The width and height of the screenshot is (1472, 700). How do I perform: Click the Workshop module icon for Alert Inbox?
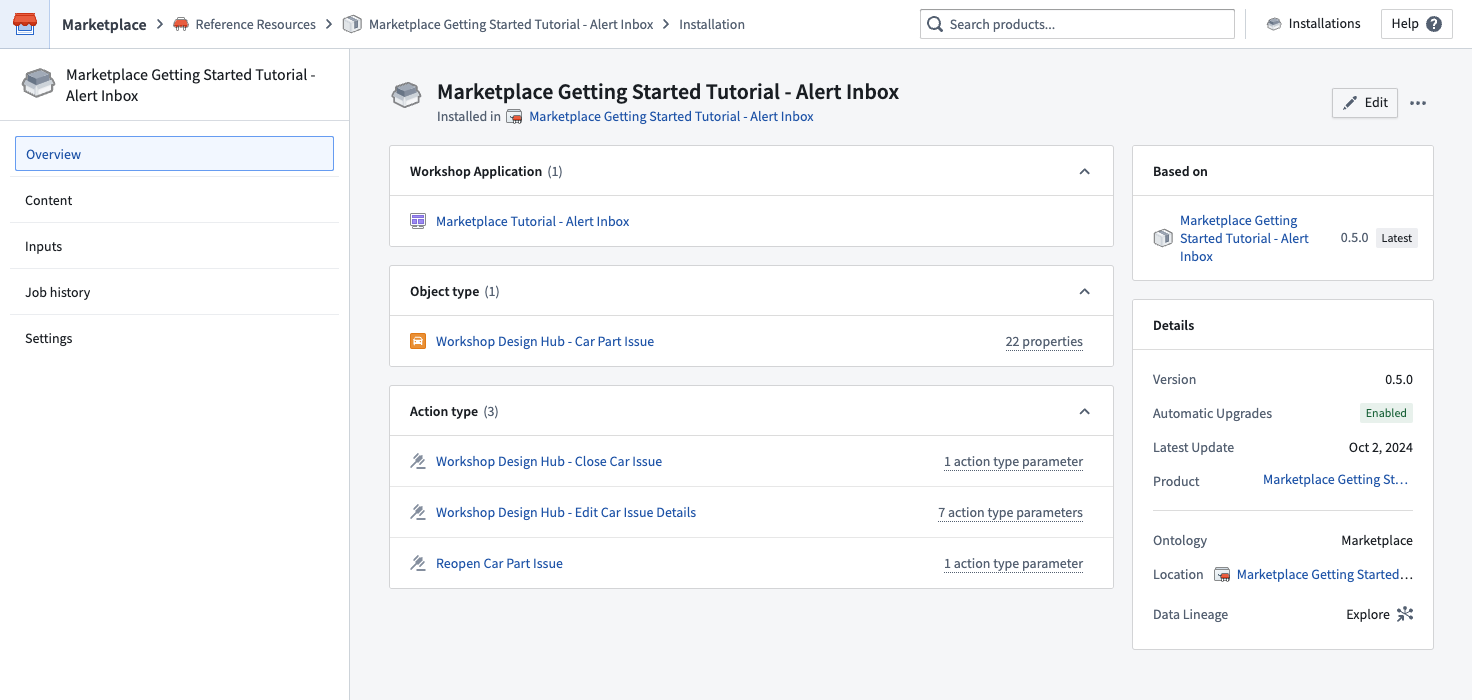click(x=418, y=221)
